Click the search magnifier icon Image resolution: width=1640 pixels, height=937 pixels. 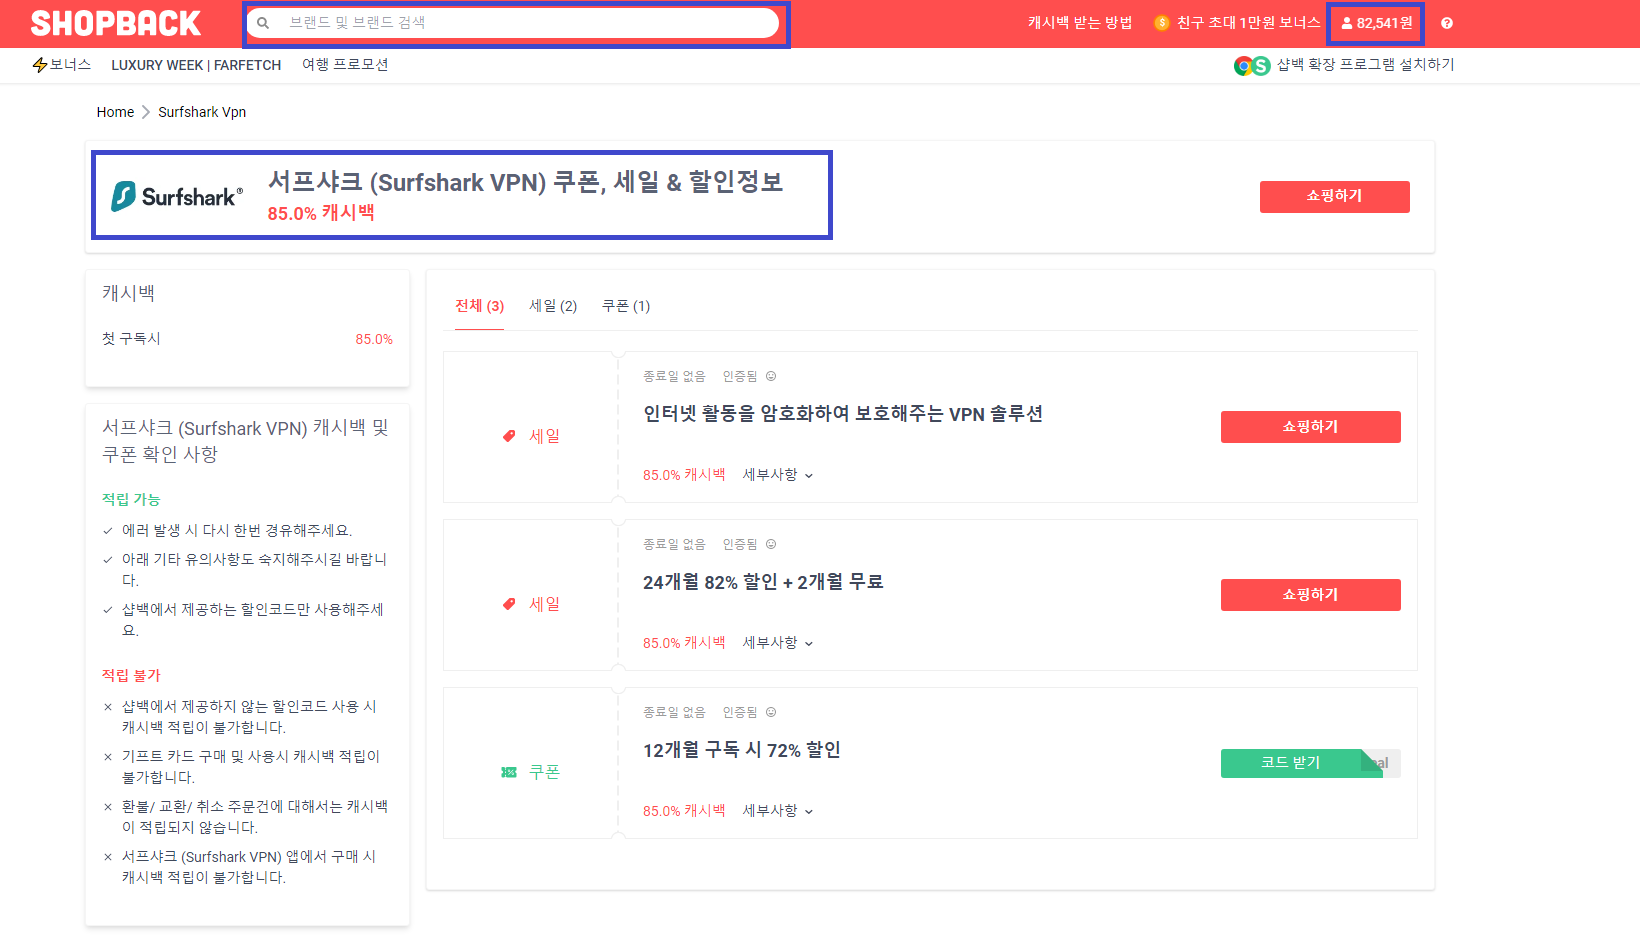pyautogui.click(x=263, y=23)
